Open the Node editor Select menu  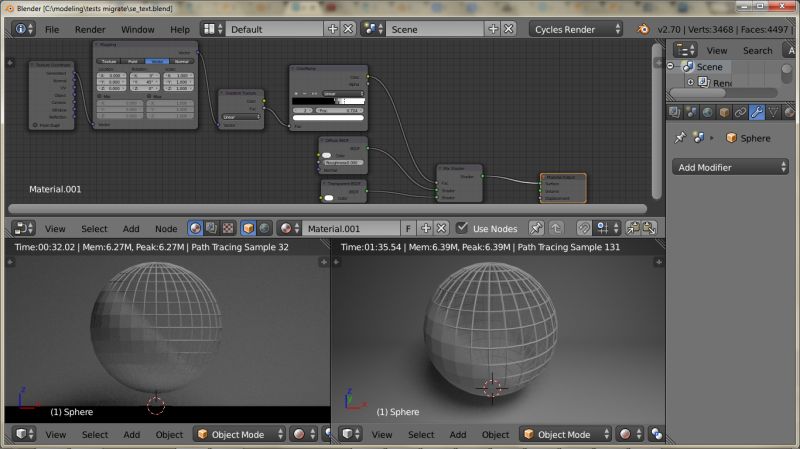[94, 229]
